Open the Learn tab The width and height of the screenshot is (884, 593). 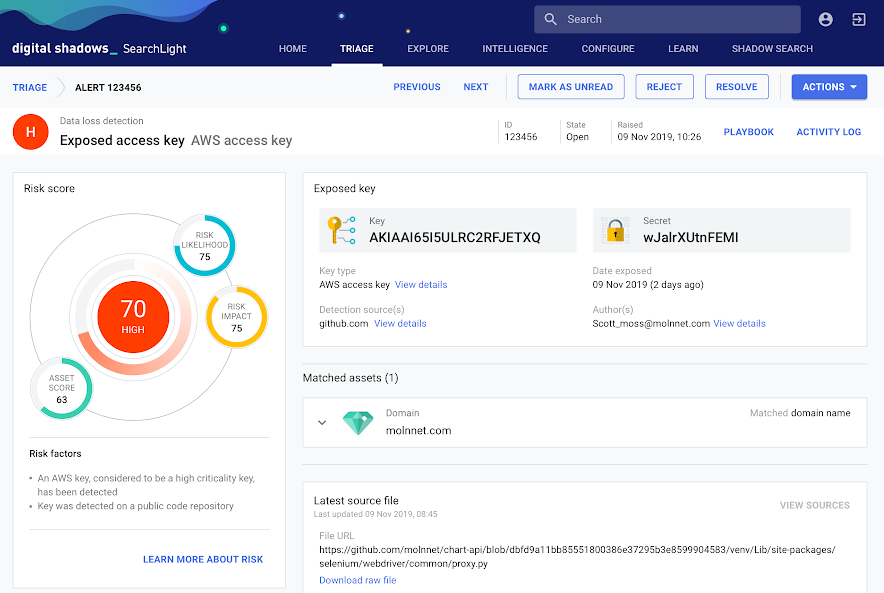(683, 48)
